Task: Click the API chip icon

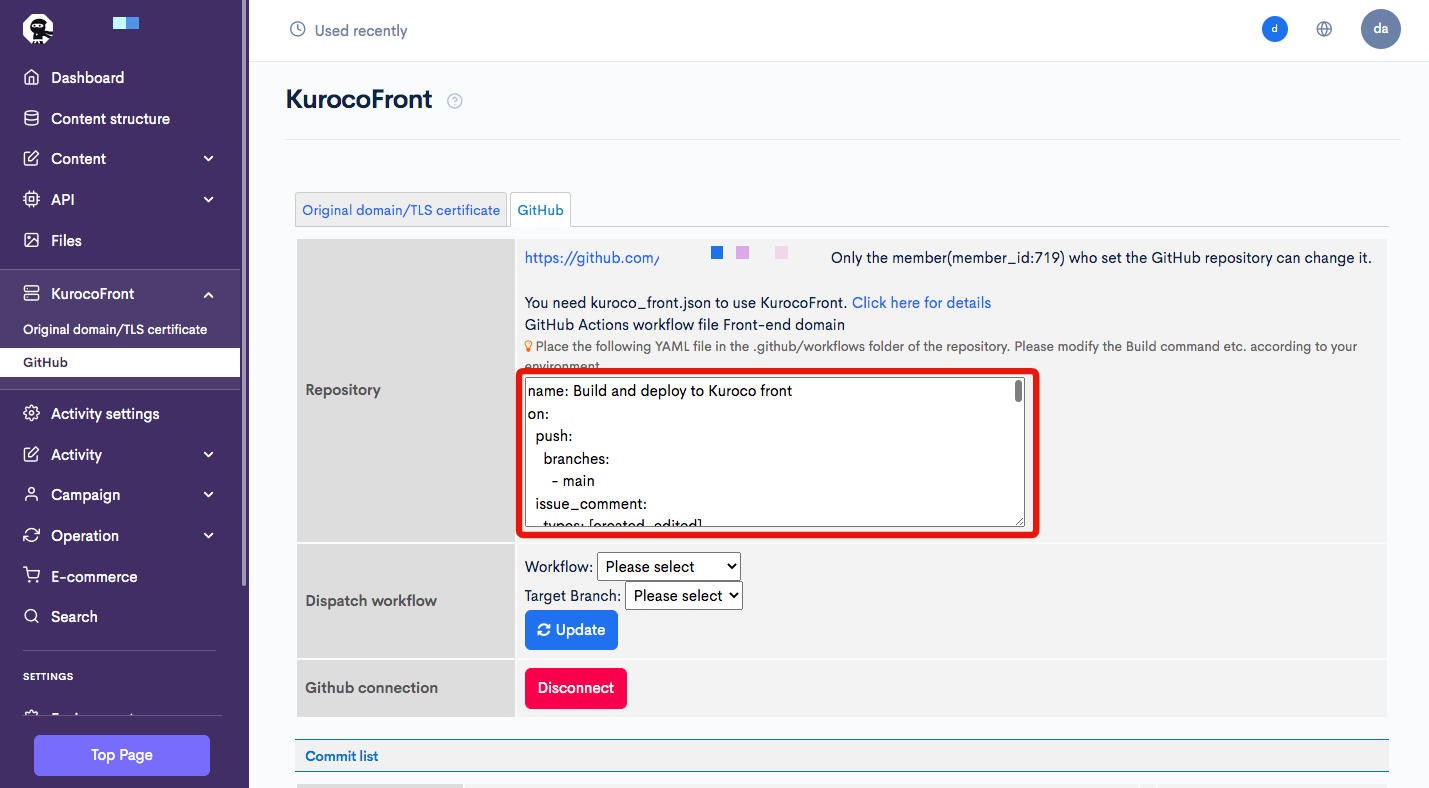Action: (32, 199)
